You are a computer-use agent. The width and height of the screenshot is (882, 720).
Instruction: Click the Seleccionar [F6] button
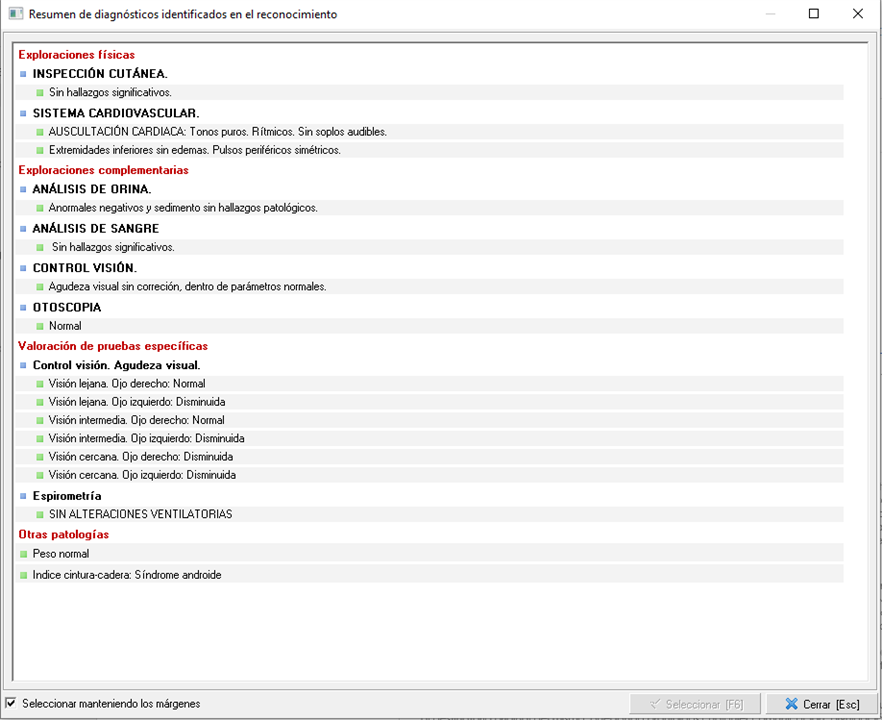pyautogui.click(x=695, y=704)
